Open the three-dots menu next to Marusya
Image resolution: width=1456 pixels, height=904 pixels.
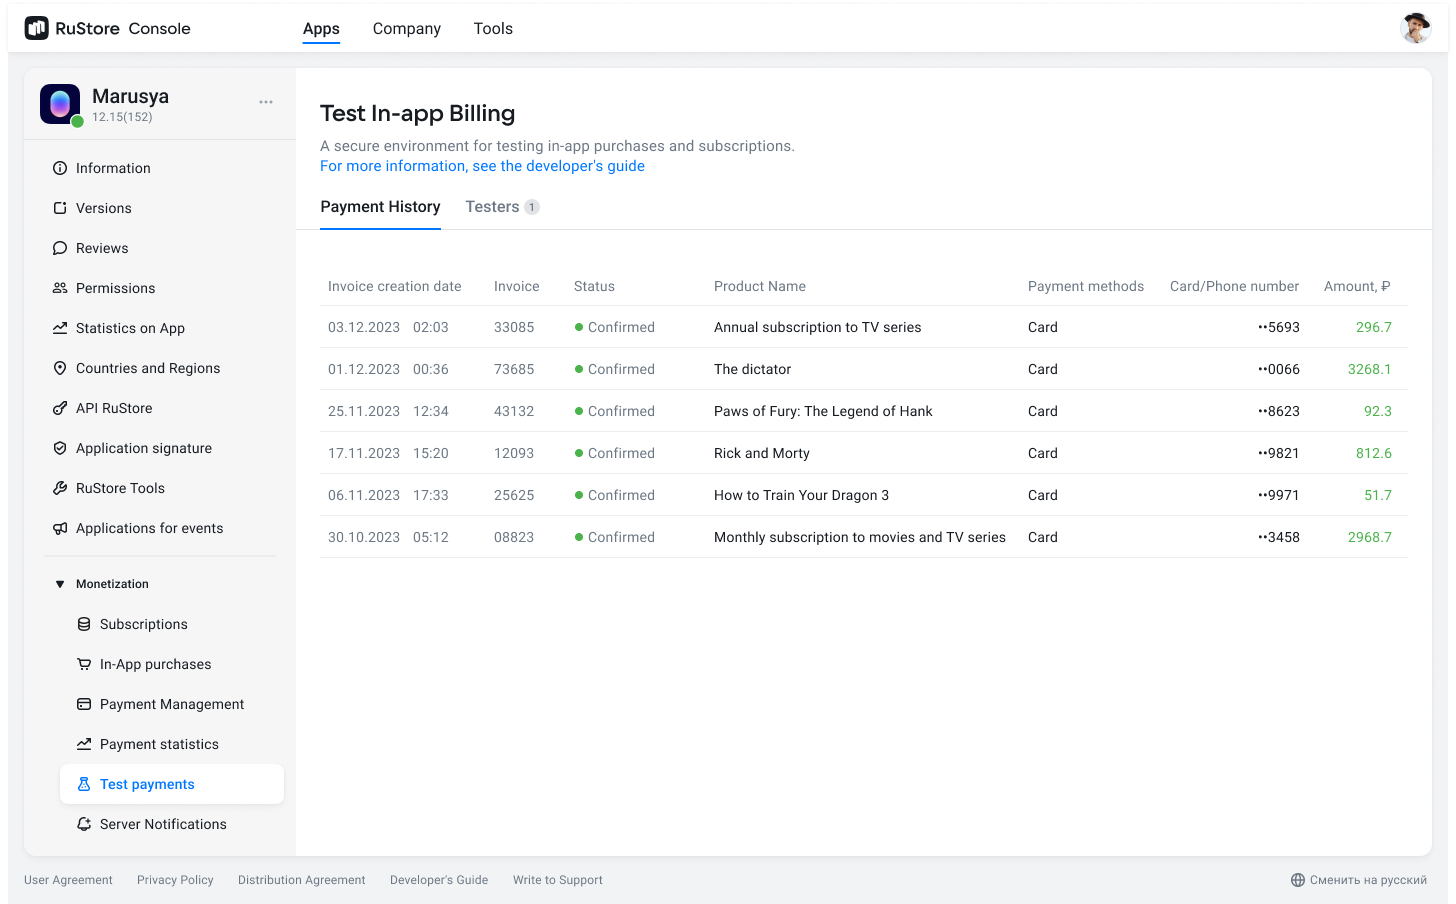[266, 102]
